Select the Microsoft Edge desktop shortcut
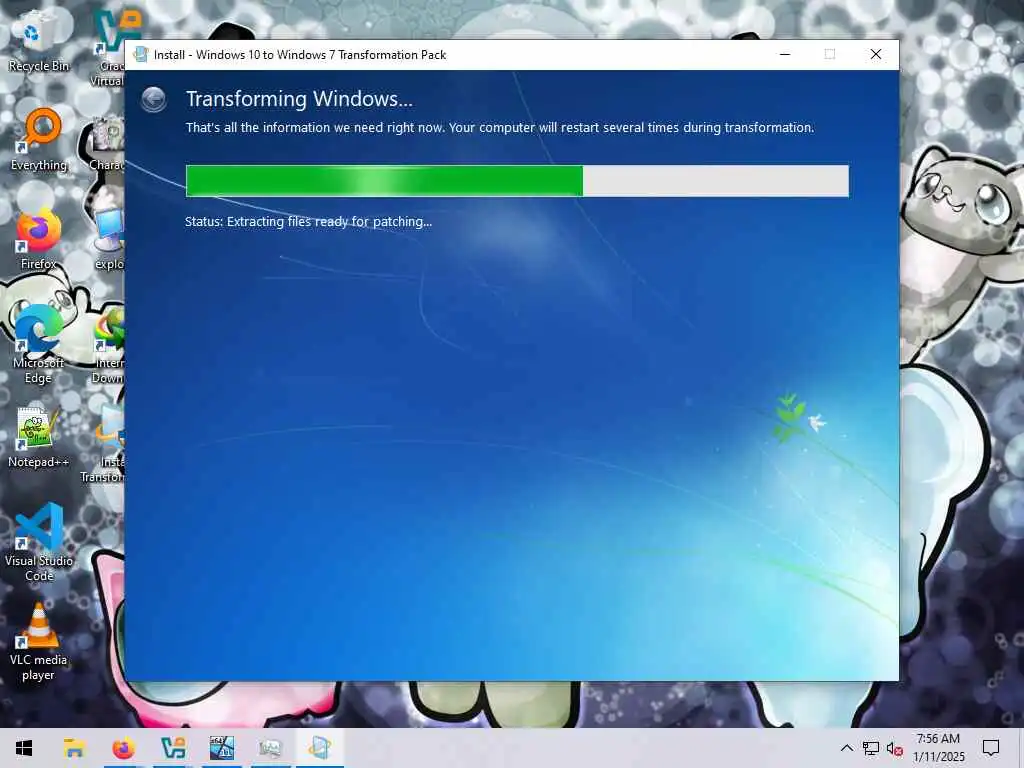1024x768 pixels. (39, 344)
